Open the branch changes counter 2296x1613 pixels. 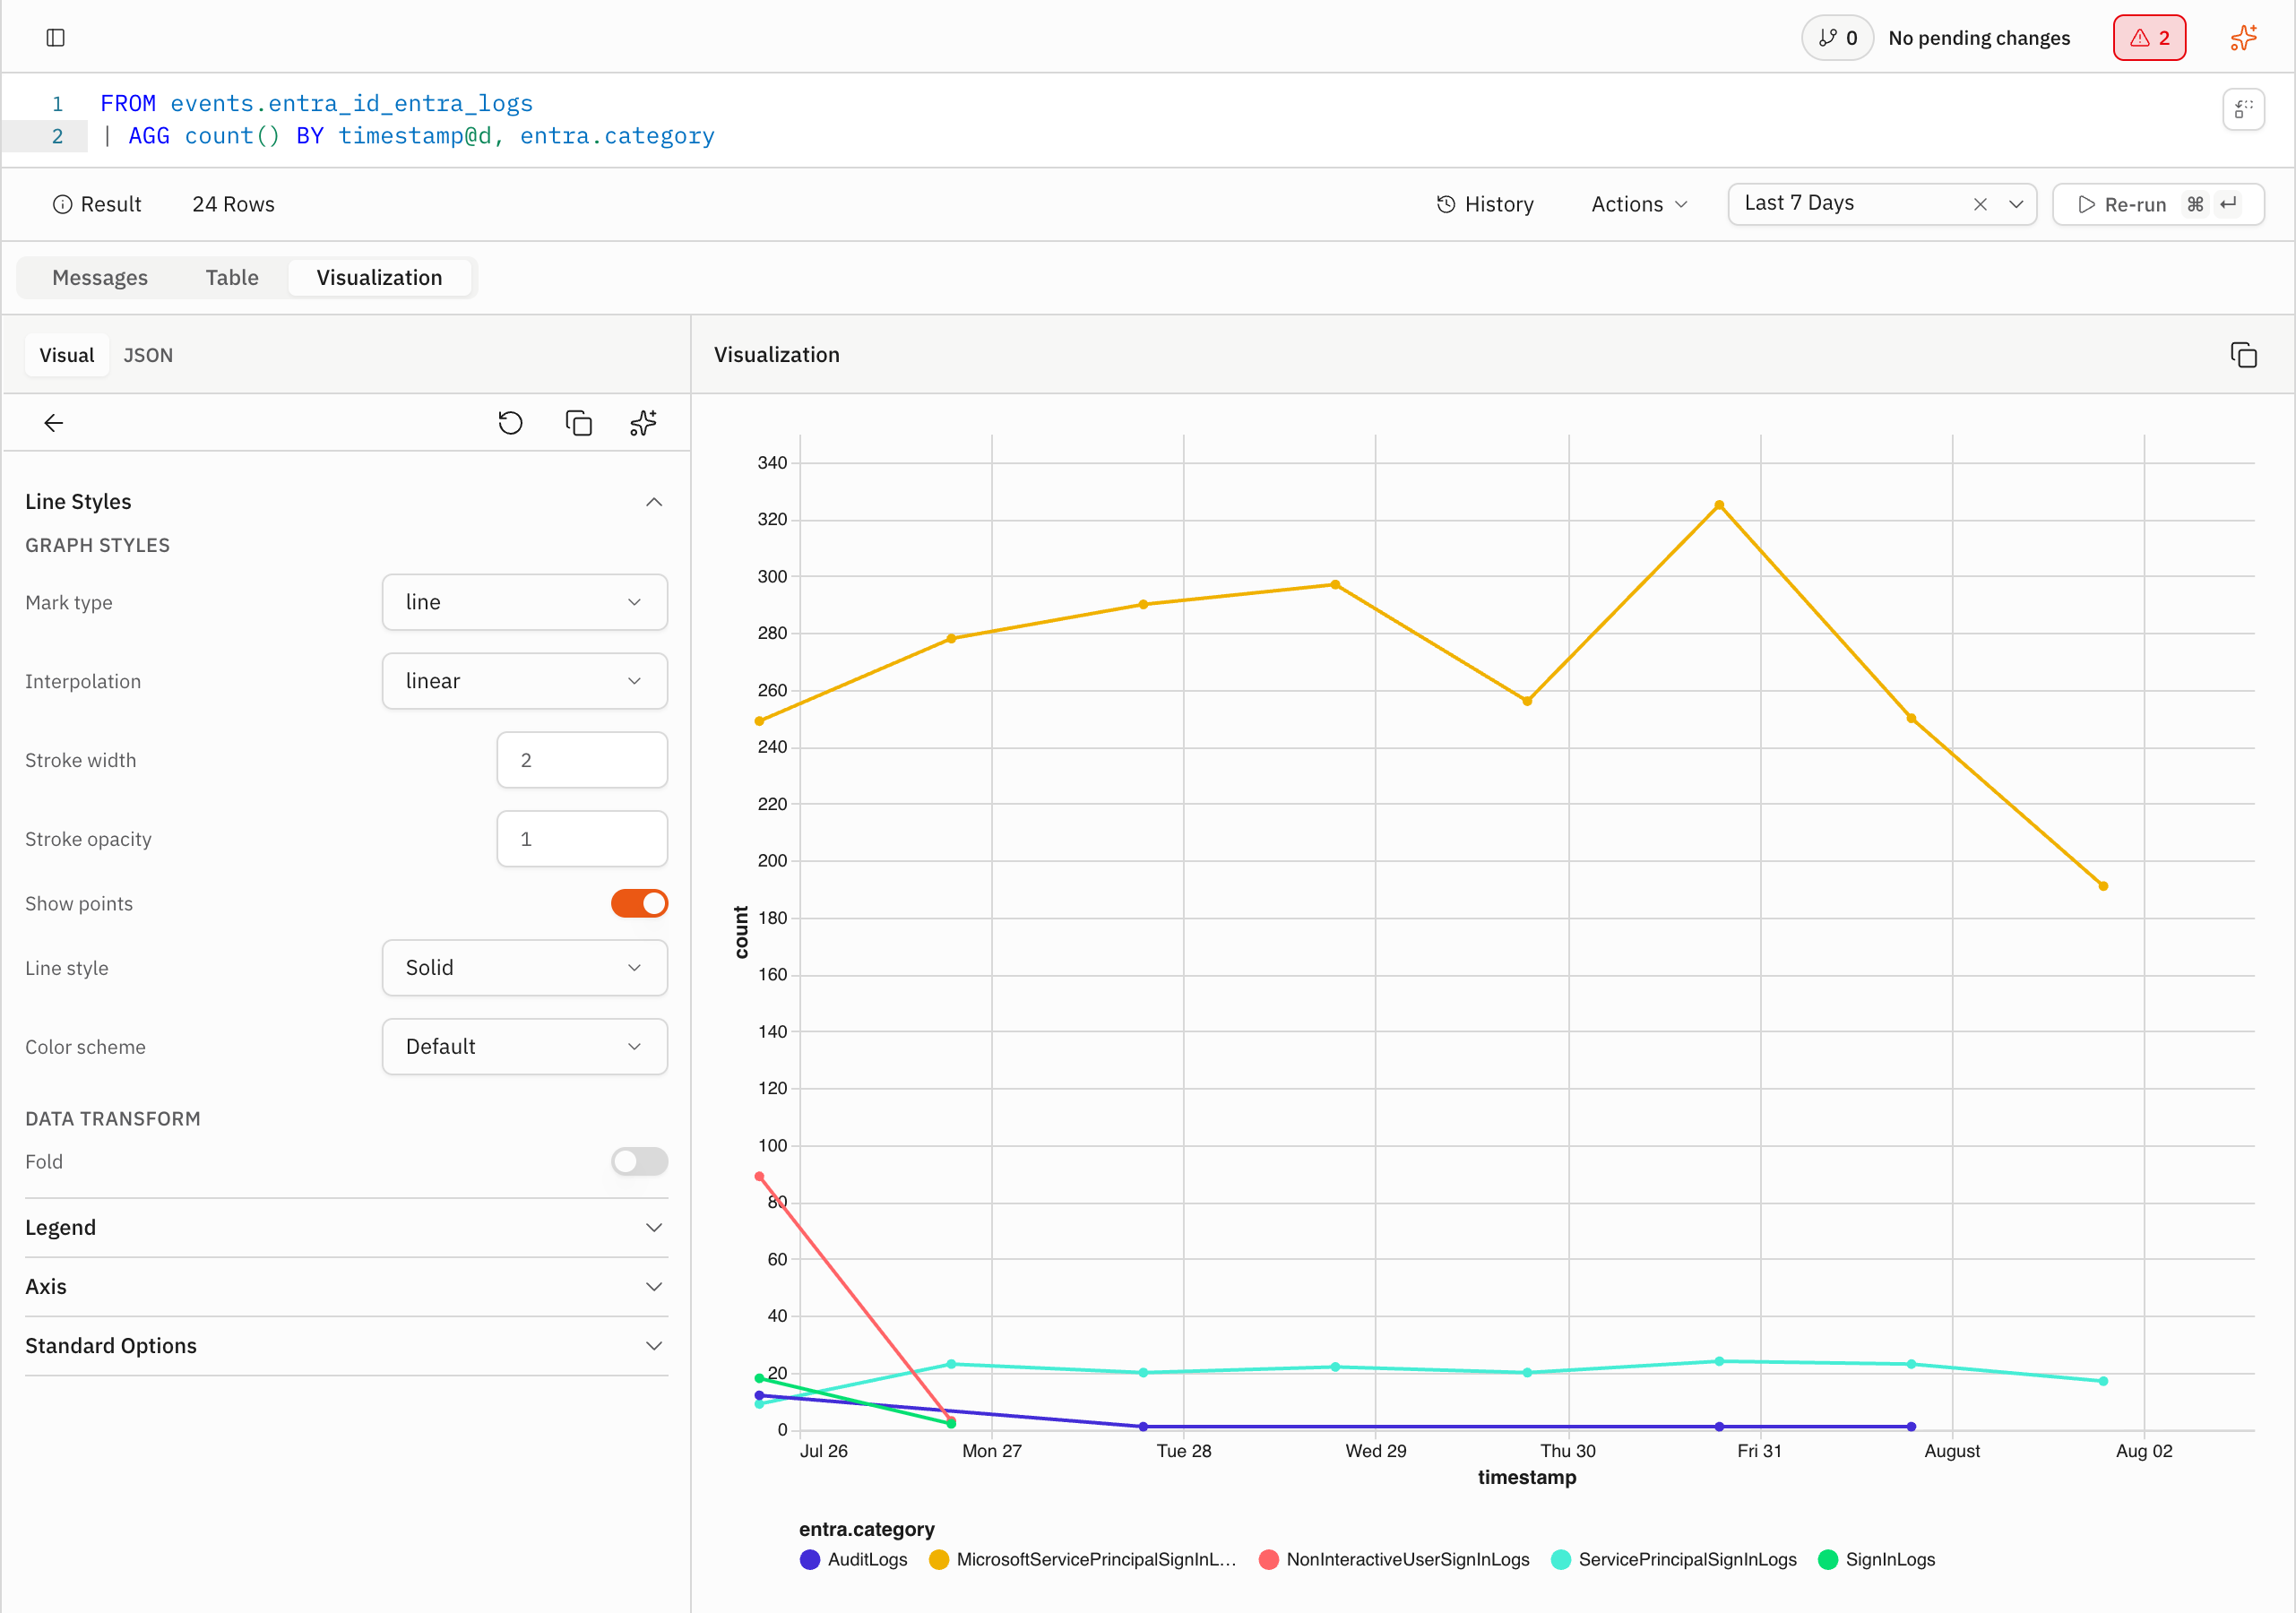pos(1837,38)
